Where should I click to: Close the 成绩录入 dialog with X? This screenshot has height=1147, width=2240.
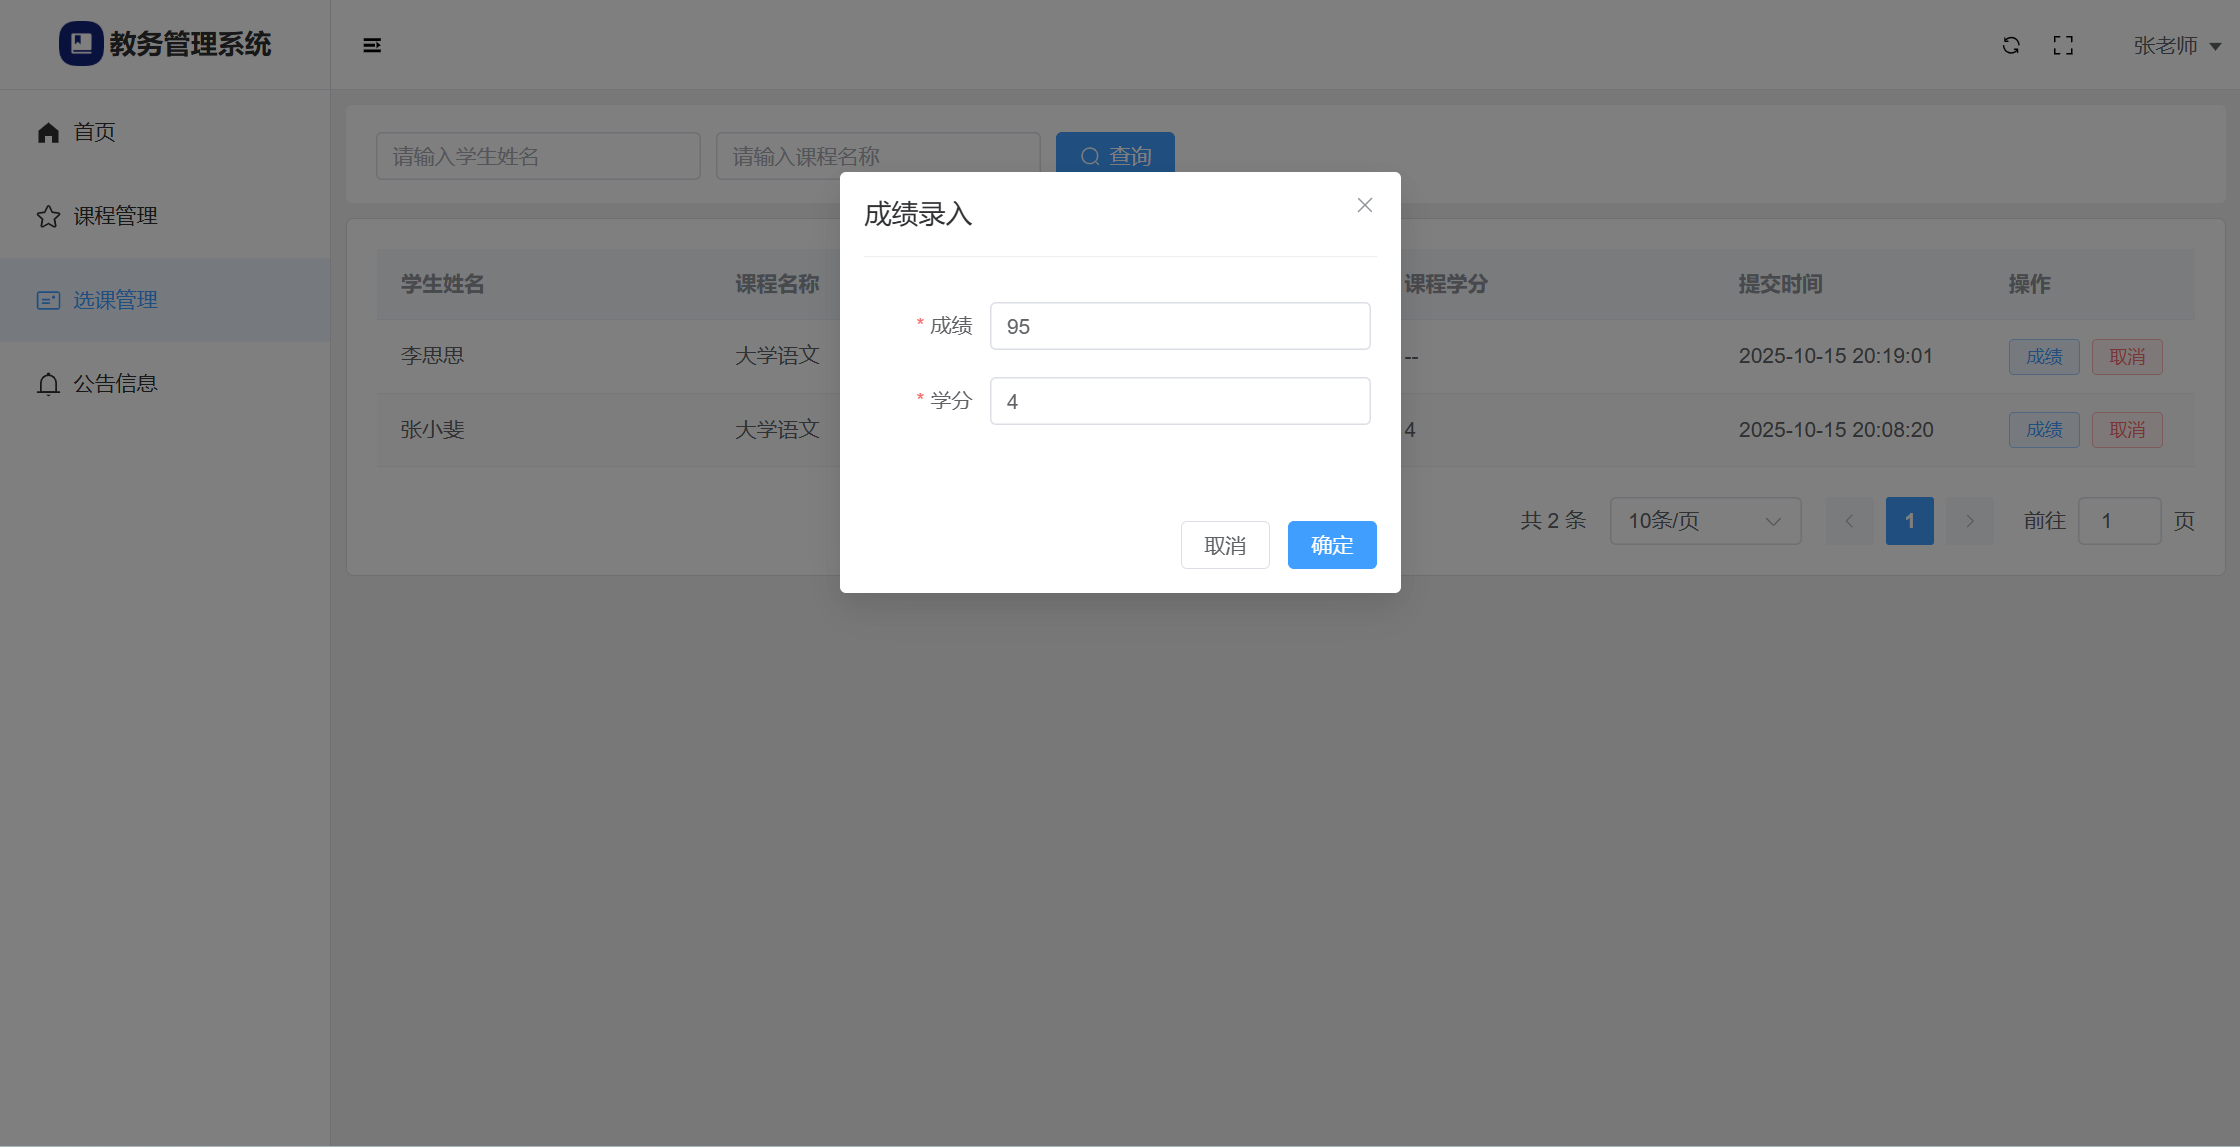tap(1364, 205)
